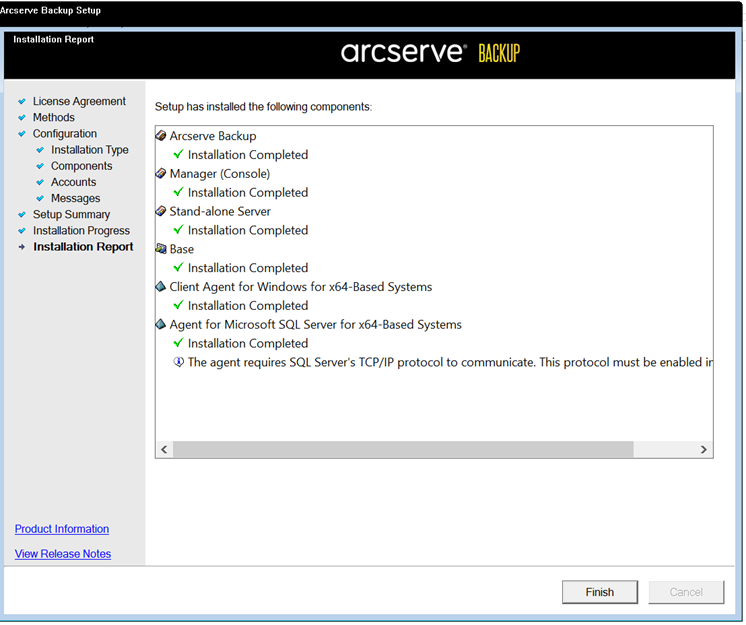The image size is (746, 625).
Task: Click 'Installation Completed' under Manager (Console)
Action: (248, 192)
